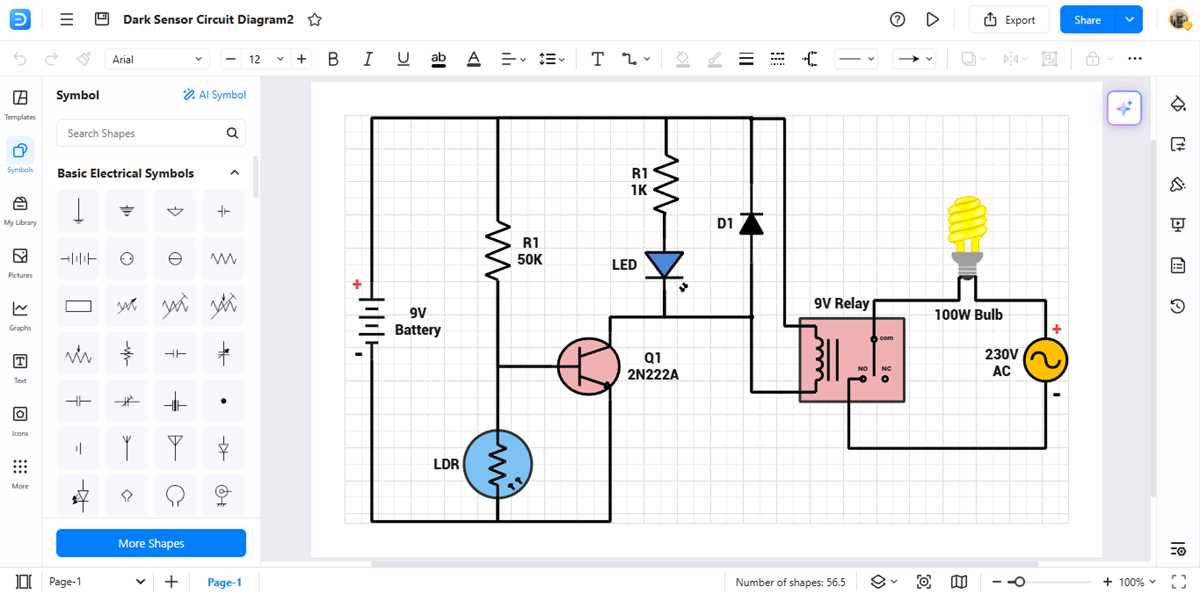The width and height of the screenshot is (1200, 594).
Task: Click the fullscreen expand icon
Action: (1181, 581)
